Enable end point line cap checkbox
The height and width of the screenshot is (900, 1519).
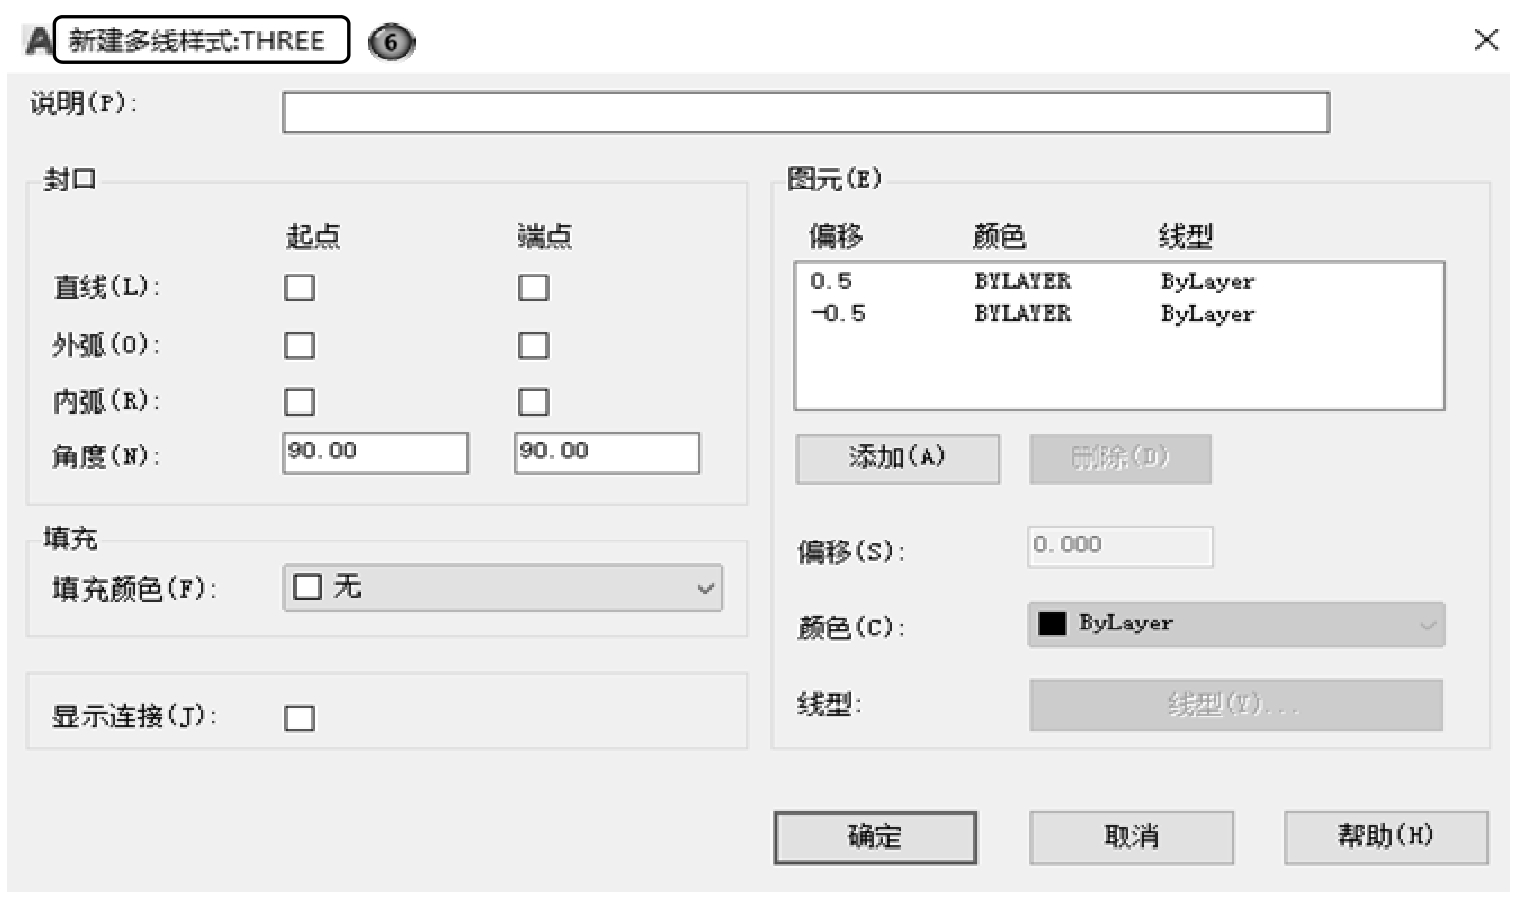point(533,288)
